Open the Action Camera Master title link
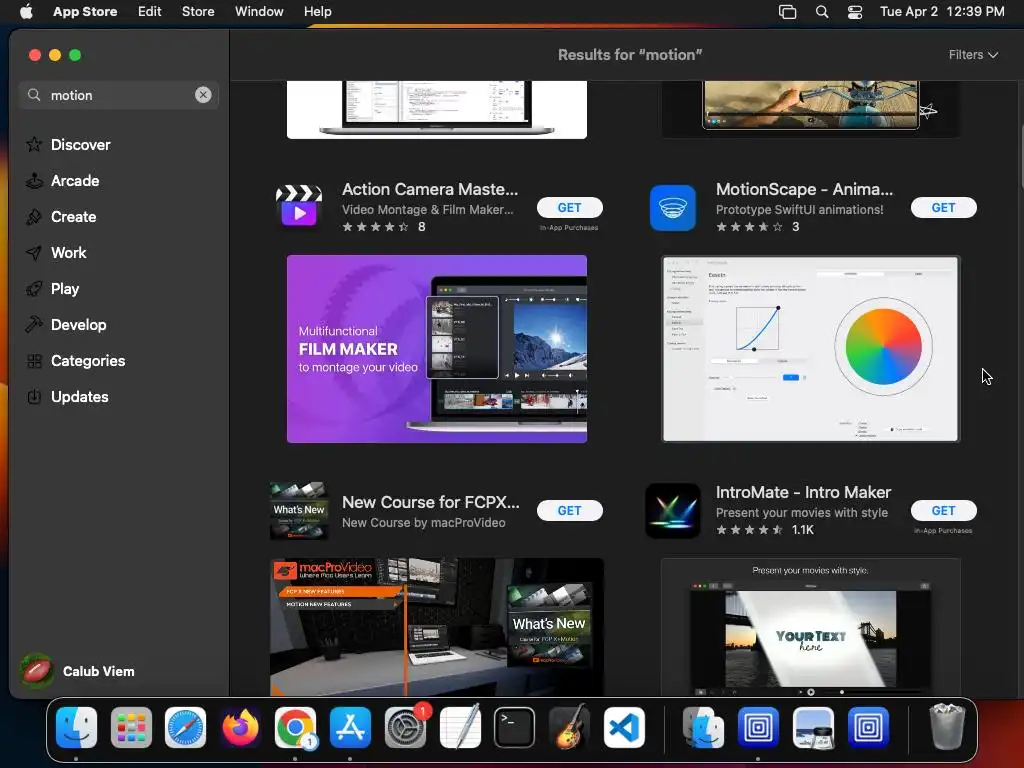This screenshot has height=768, width=1024. [x=430, y=189]
